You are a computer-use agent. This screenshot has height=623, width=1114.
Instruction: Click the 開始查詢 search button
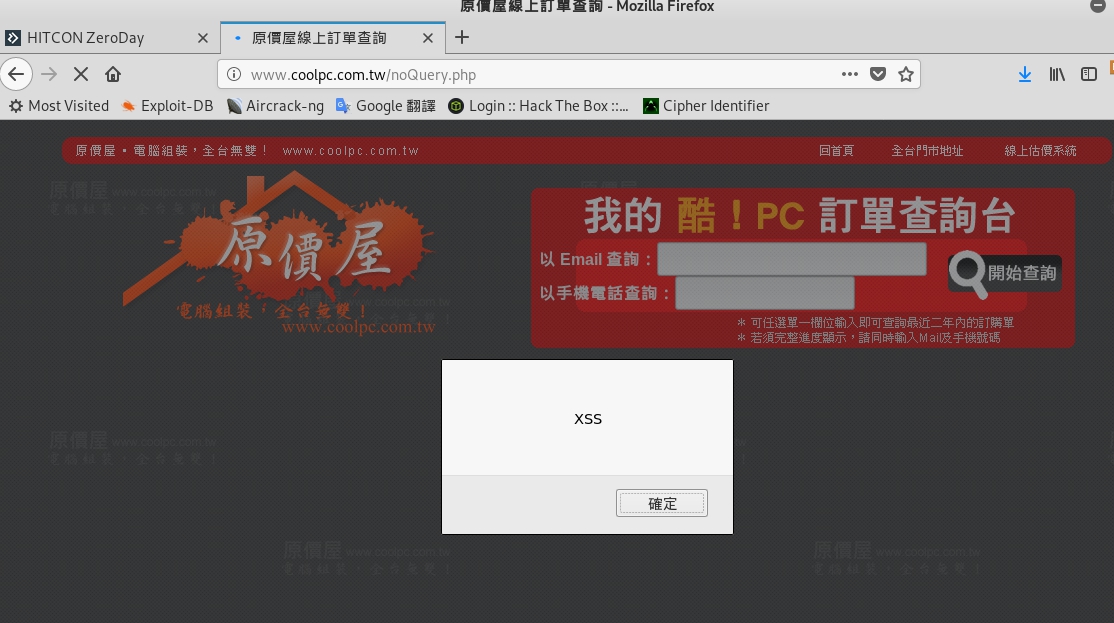1005,273
